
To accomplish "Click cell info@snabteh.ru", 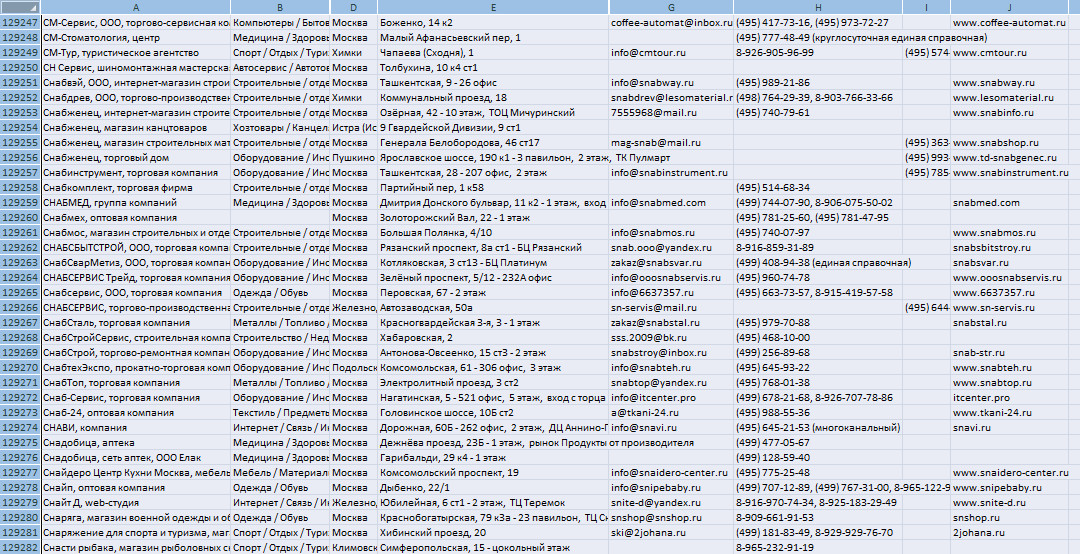I will click(672, 367).
